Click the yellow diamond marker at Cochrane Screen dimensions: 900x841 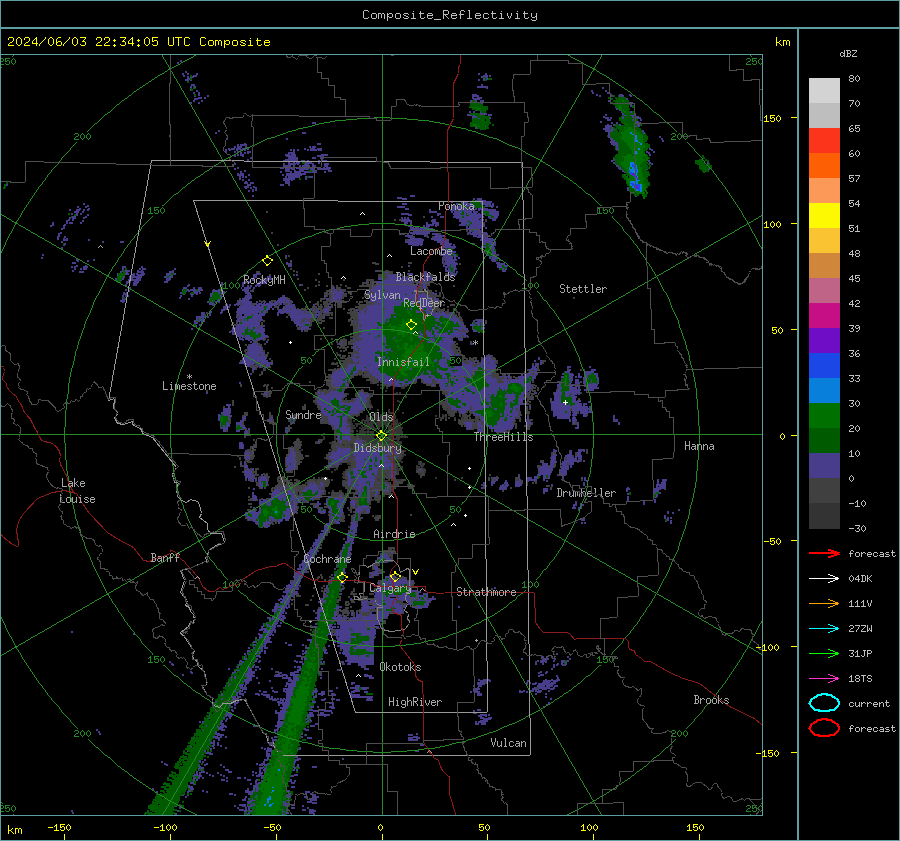pyautogui.click(x=342, y=577)
